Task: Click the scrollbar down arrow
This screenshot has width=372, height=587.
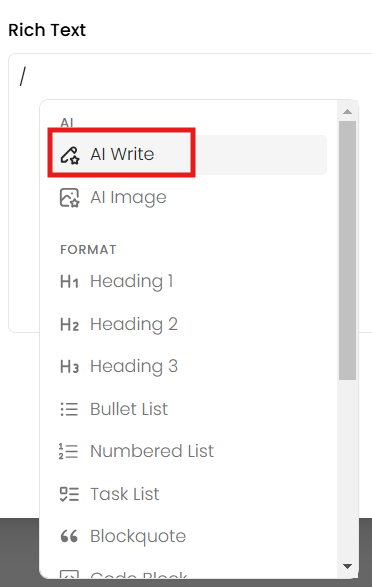Action: 348,566
